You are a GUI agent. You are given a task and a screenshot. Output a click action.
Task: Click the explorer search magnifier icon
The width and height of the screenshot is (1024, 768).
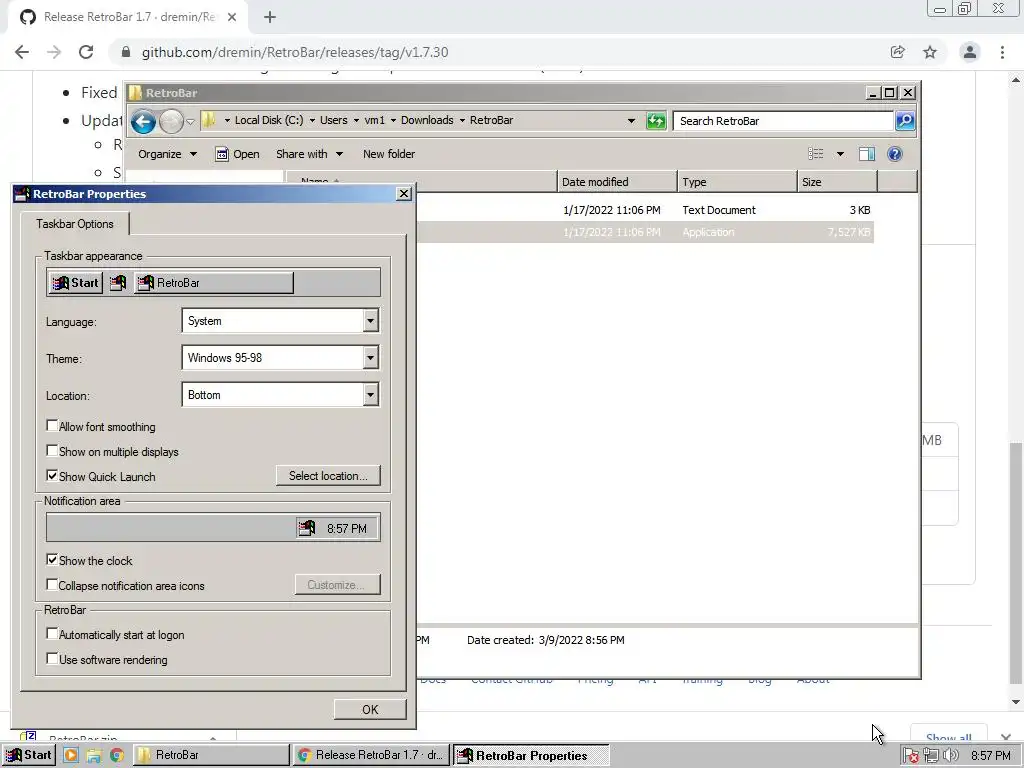(904, 121)
